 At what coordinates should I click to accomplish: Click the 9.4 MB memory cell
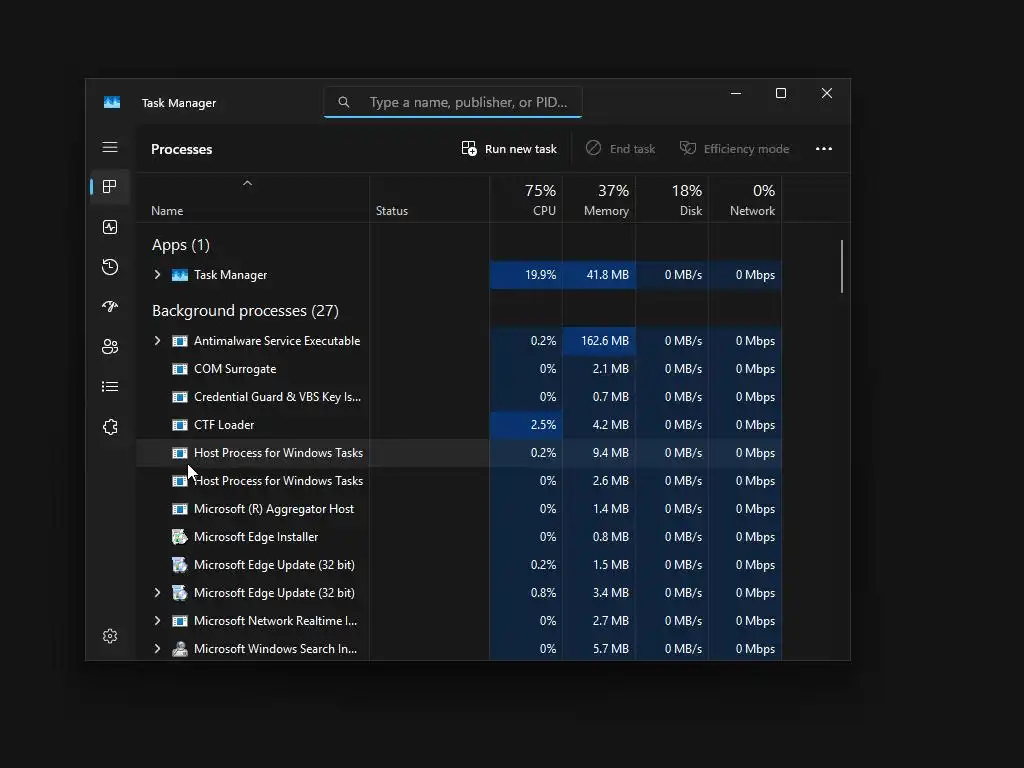click(599, 453)
